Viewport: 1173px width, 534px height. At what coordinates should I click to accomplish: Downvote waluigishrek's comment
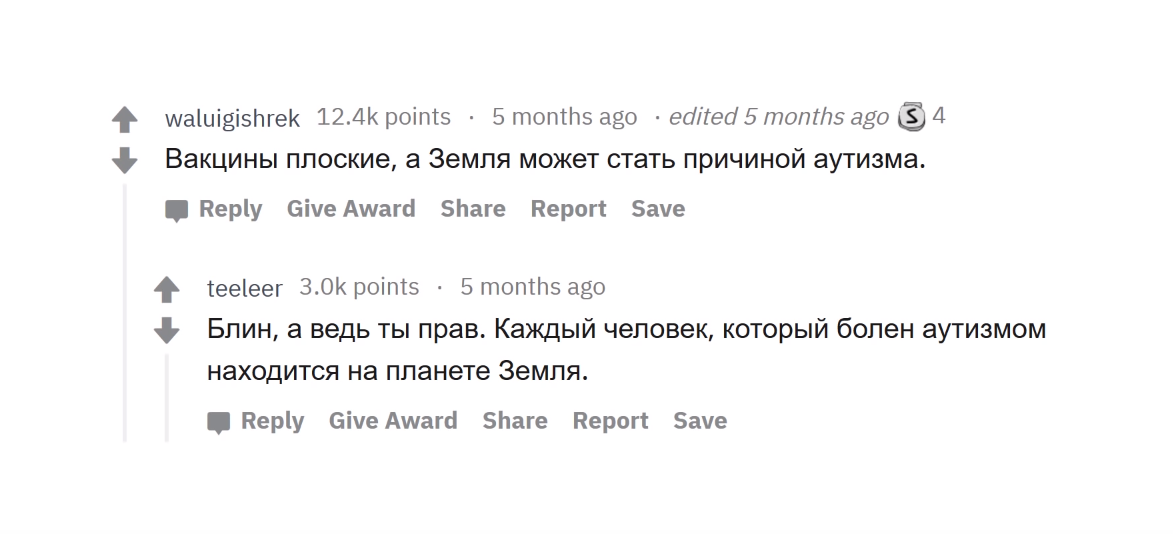124,159
